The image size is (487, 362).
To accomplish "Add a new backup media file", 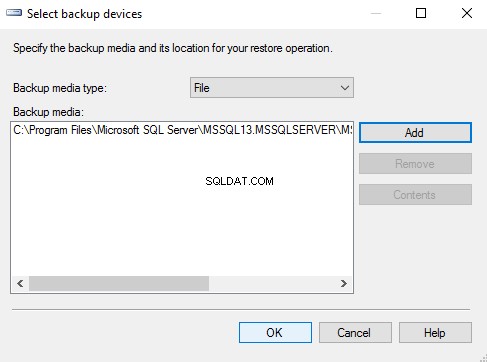I will click(415, 133).
